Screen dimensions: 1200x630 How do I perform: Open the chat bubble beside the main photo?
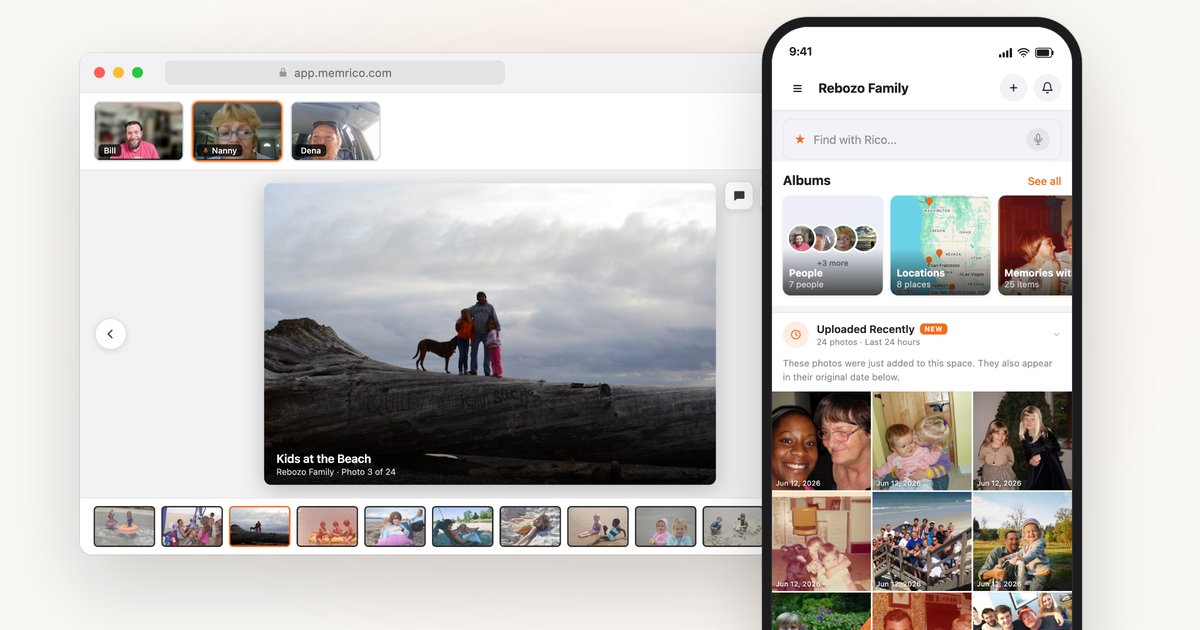pos(739,196)
